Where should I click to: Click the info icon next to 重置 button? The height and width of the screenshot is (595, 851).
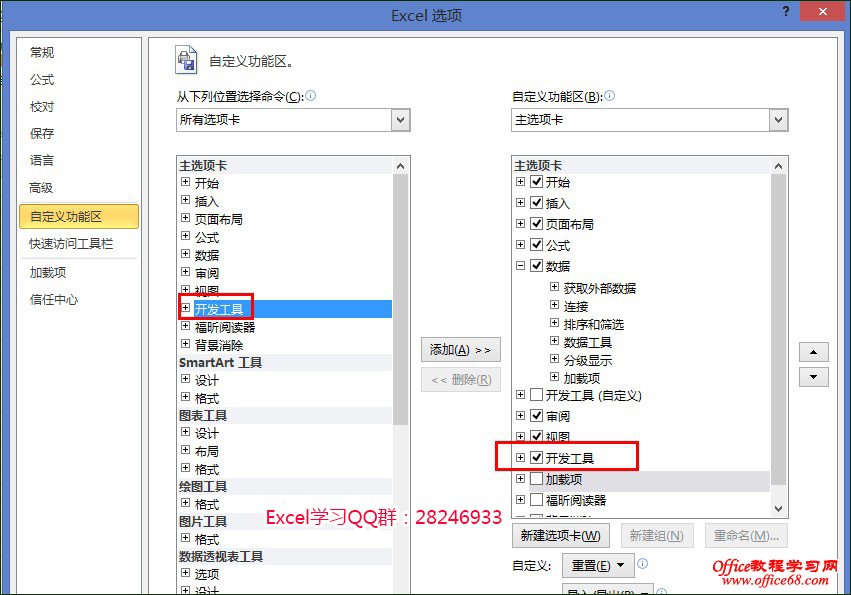pos(643,564)
